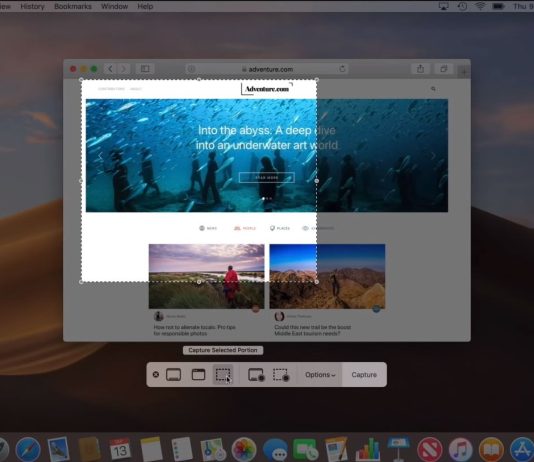Viewport: 534px width, 462px height.
Task: Click previous slide arrow on hero banner
Action: [100, 157]
